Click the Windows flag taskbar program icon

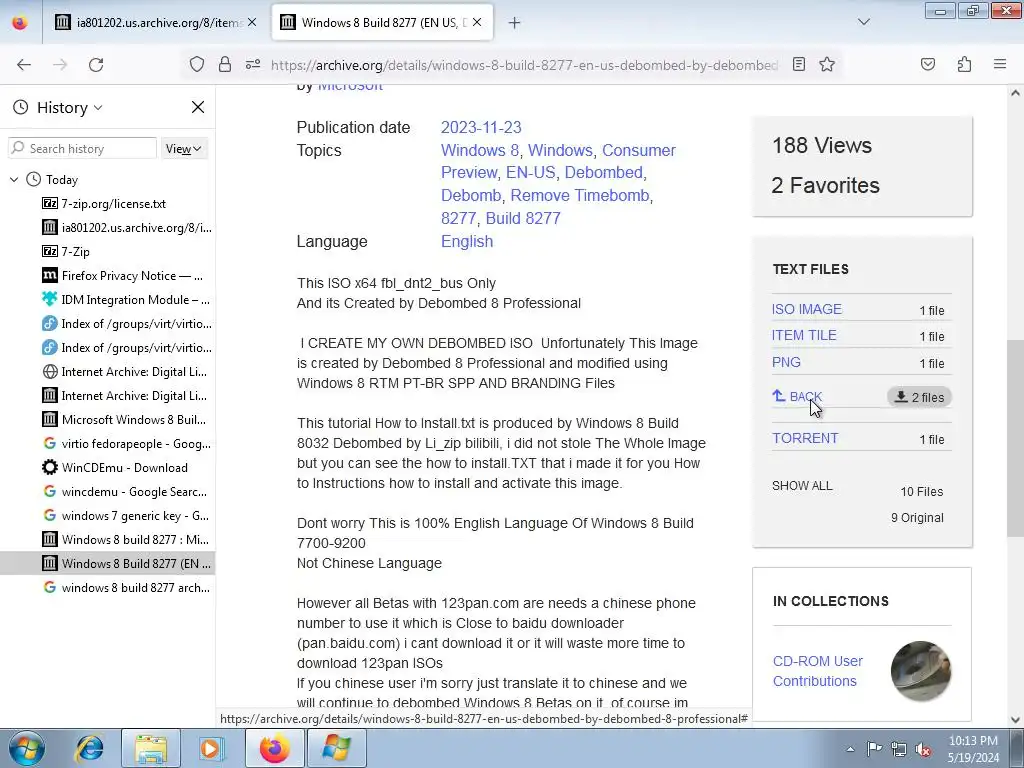click(336, 748)
